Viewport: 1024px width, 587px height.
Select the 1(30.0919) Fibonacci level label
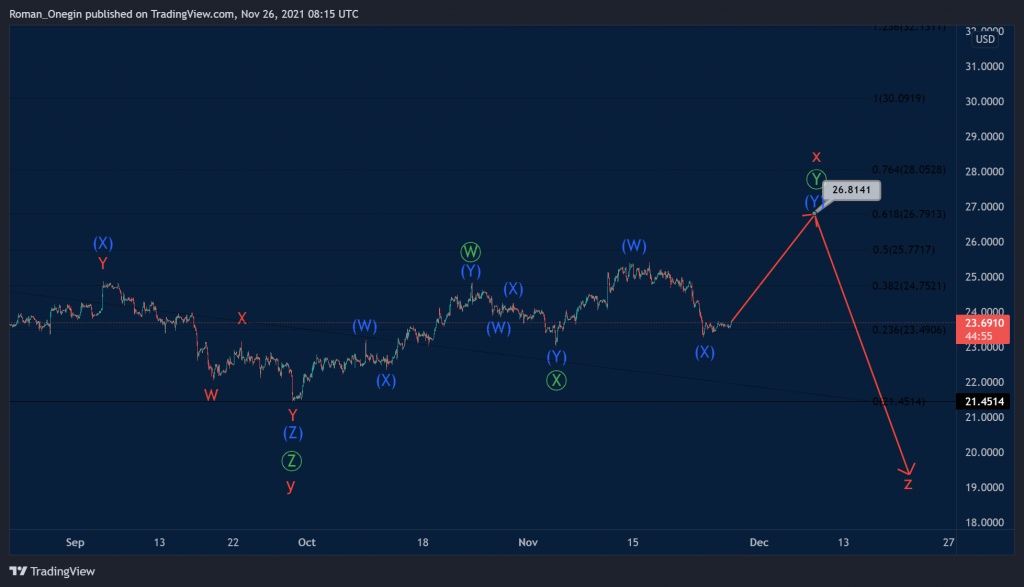click(x=899, y=99)
